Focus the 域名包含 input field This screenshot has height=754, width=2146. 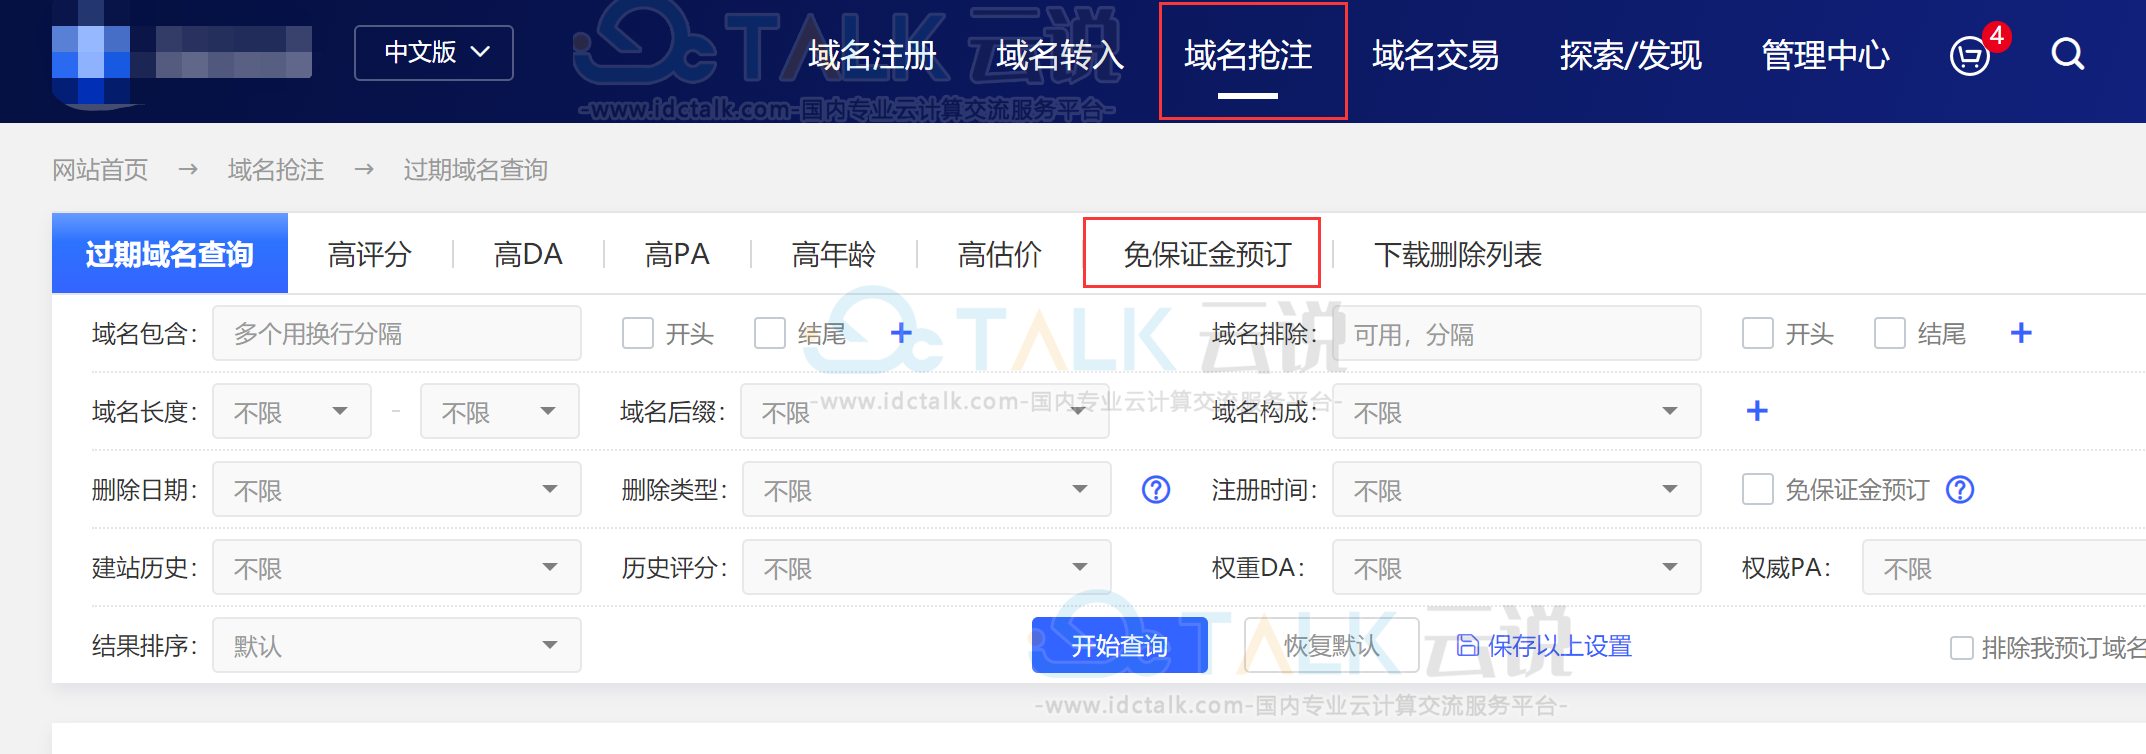point(397,333)
